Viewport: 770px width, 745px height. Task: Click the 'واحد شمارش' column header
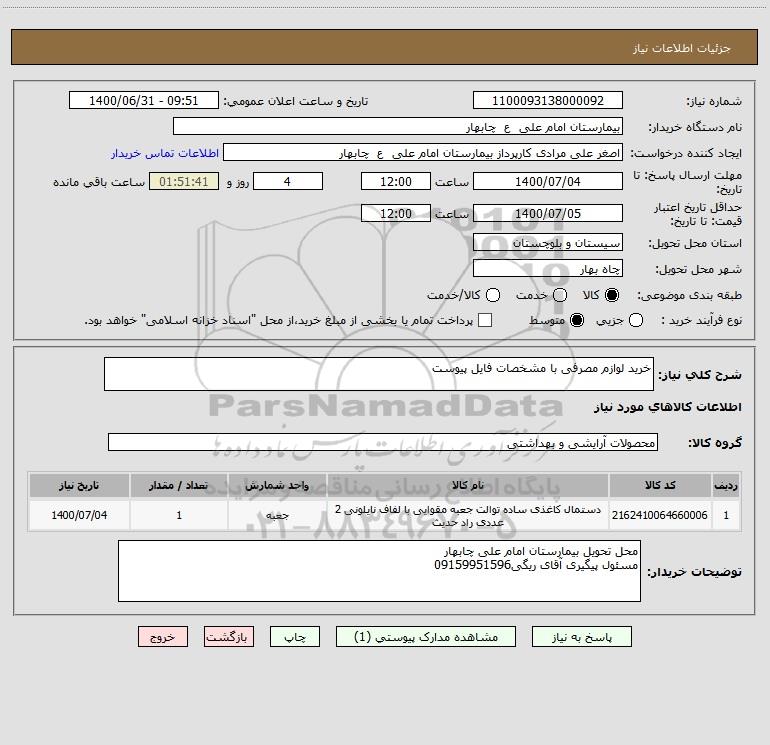[x=277, y=485]
